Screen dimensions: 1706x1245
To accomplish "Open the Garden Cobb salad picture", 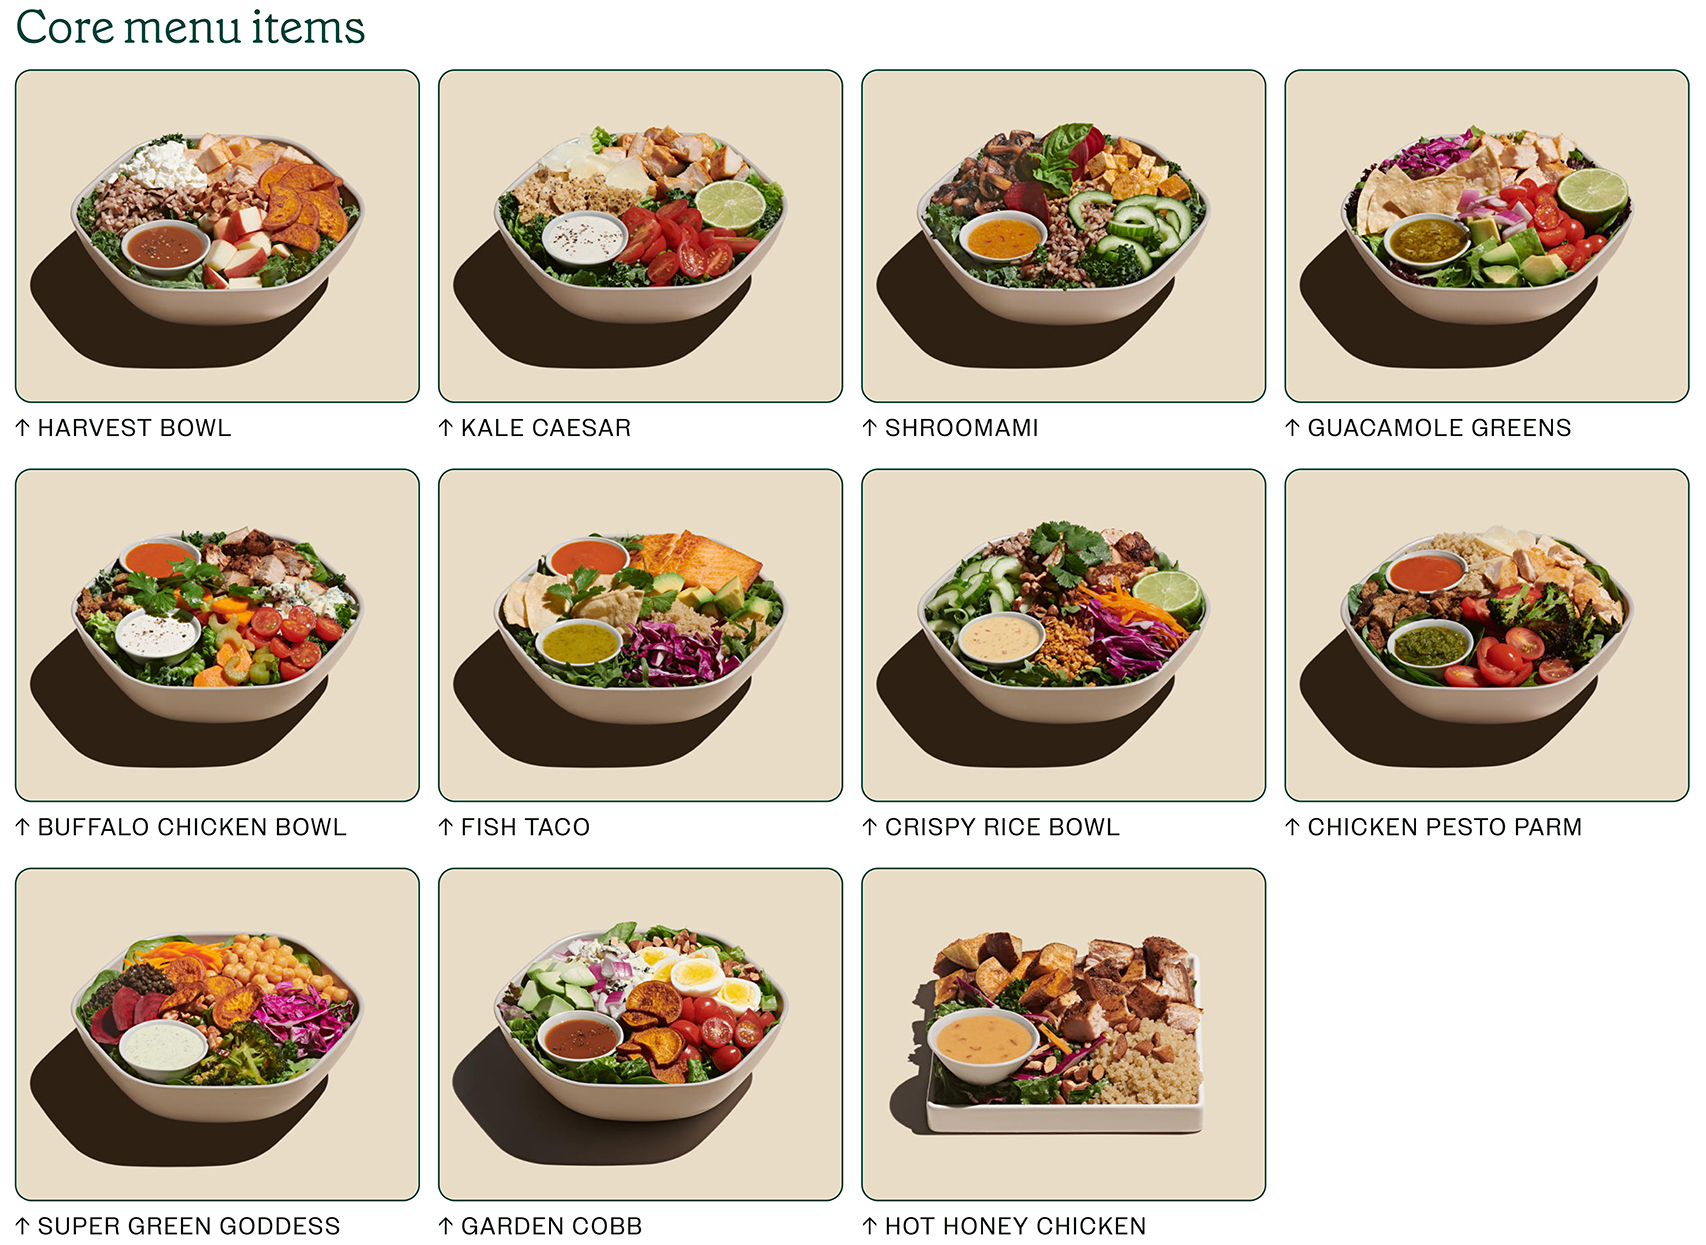I will tap(640, 1034).
